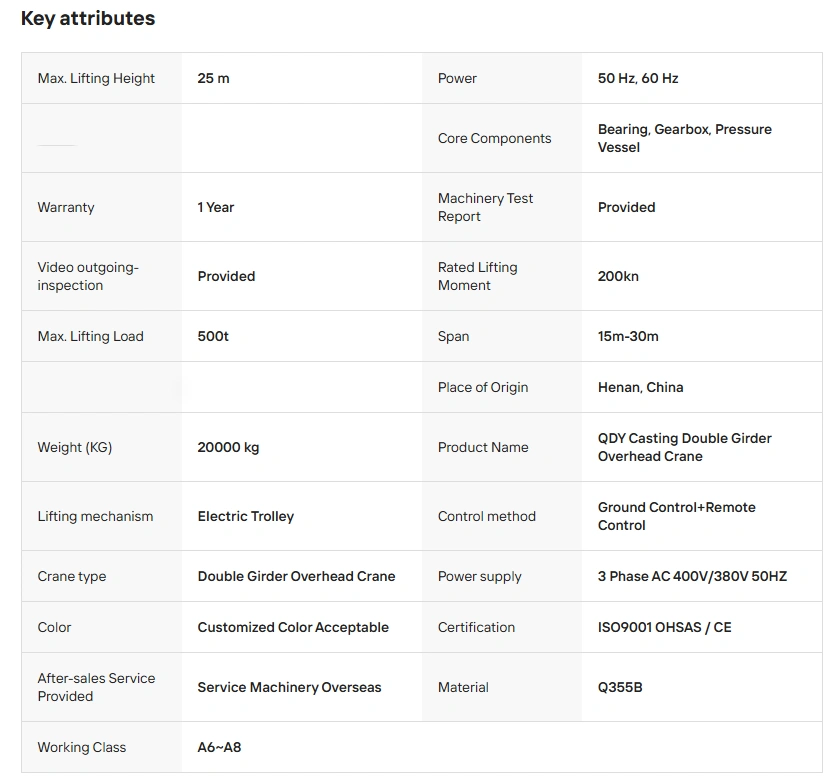The height and width of the screenshot is (784, 838).
Task: Select the Max. Lifting Height label
Action: tap(96, 78)
